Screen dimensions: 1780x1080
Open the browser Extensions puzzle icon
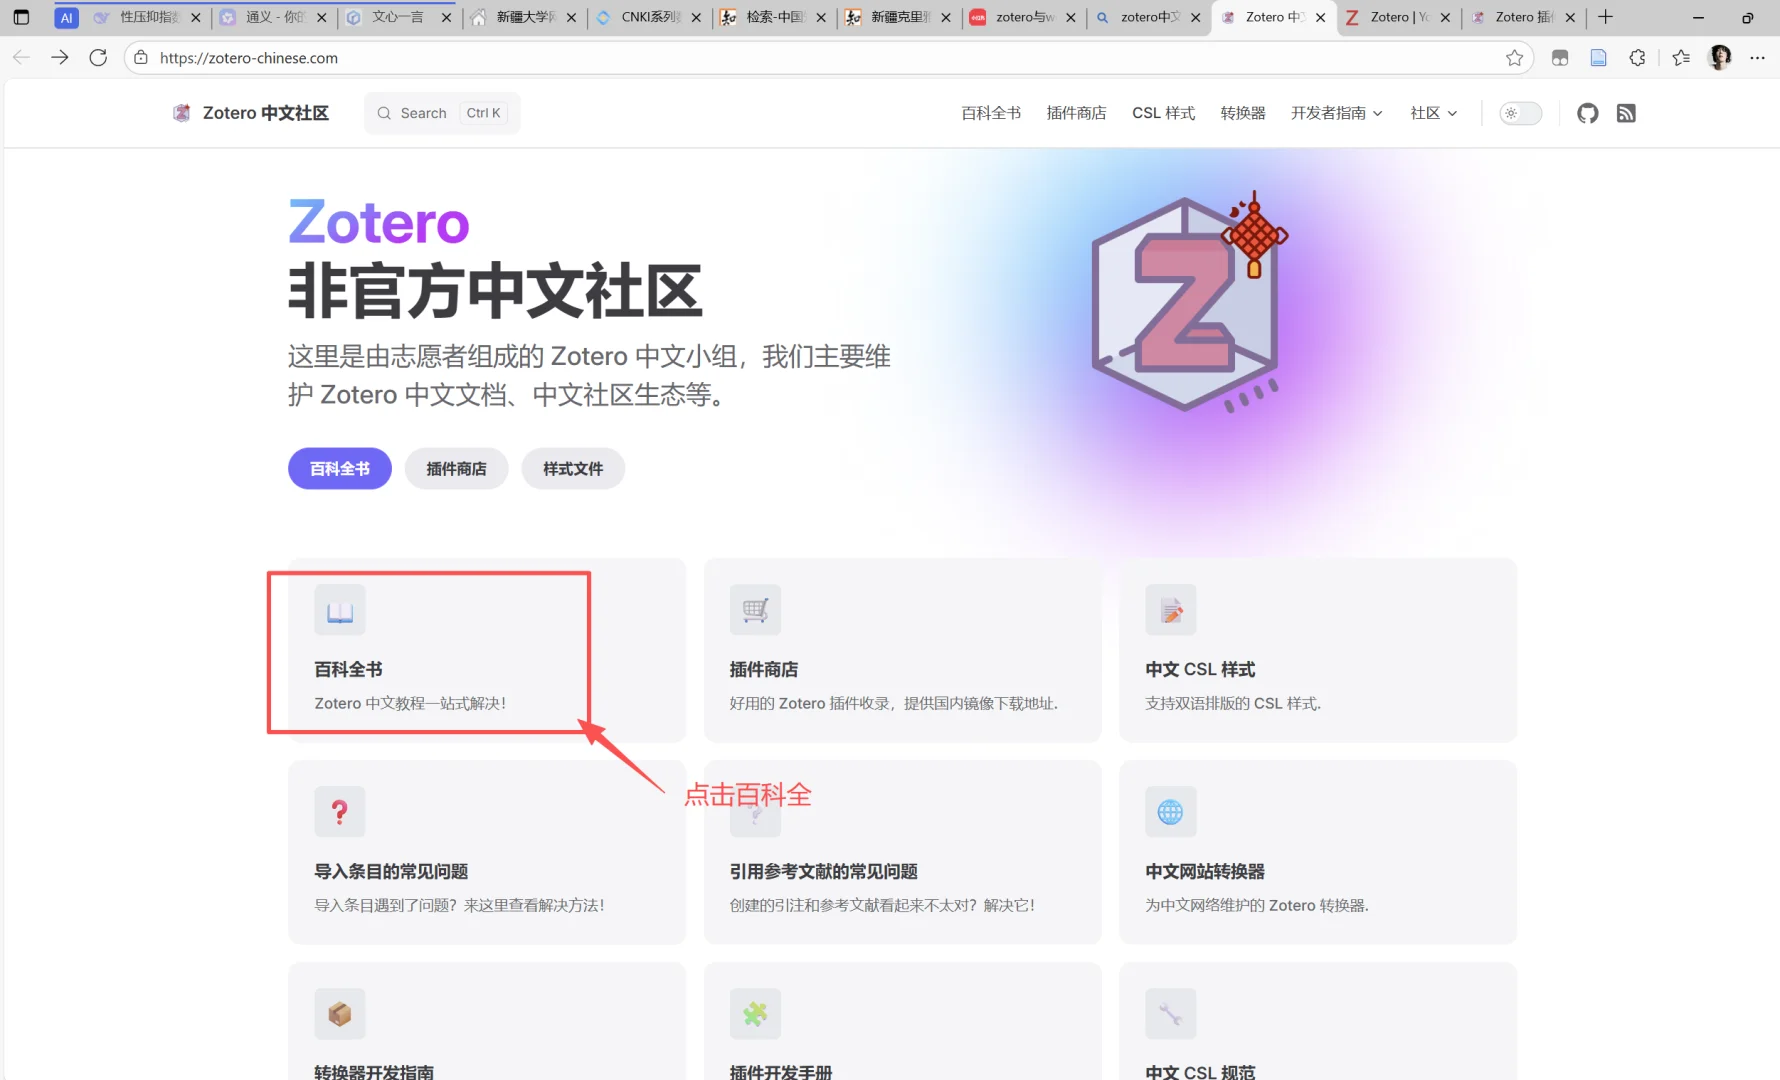(x=1637, y=57)
